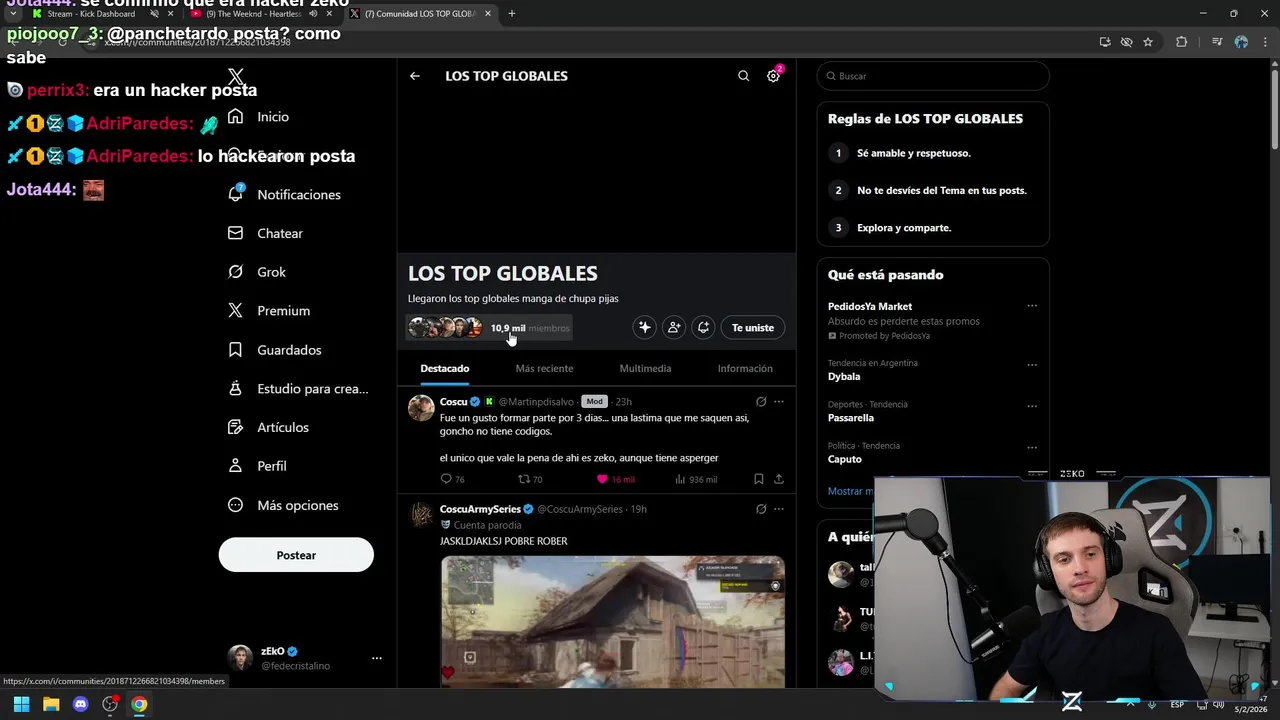The width and height of the screenshot is (1280, 720).
Task: Open the Chrome profile avatar
Action: pos(1241,42)
